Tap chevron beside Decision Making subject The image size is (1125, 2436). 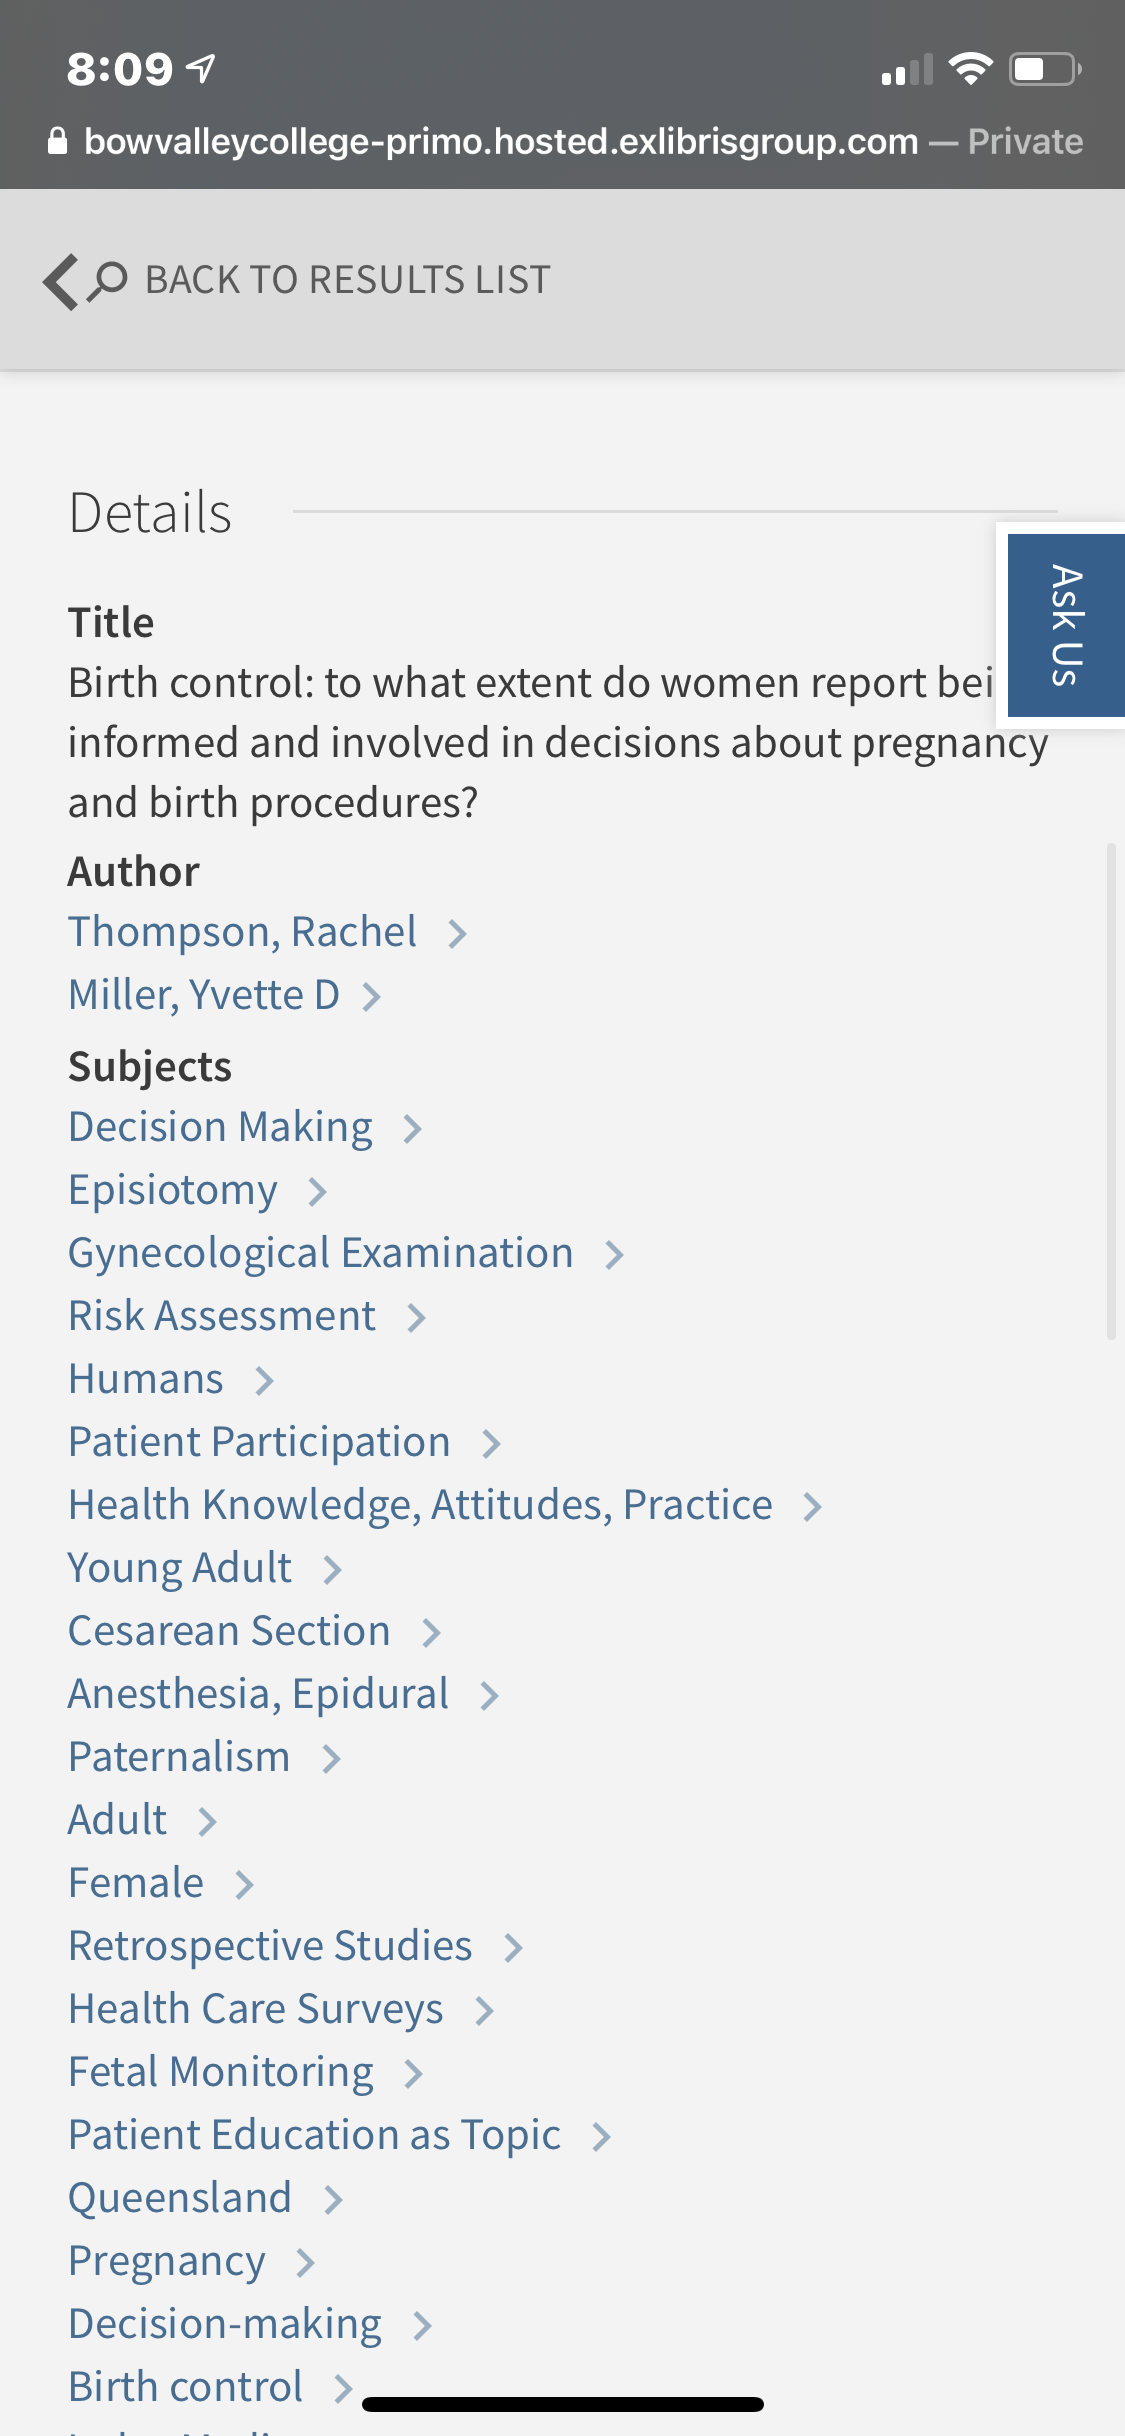[412, 1129]
